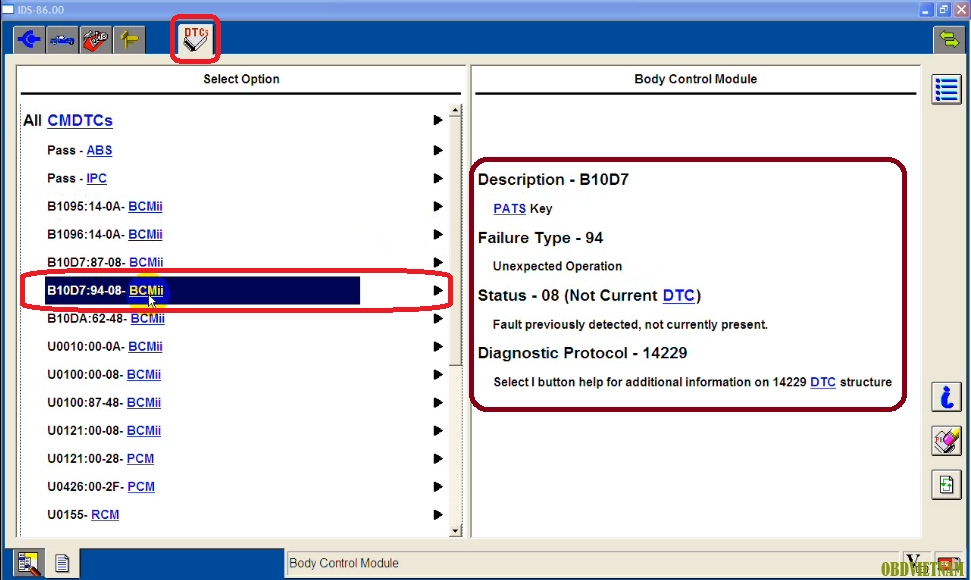The width and height of the screenshot is (971, 580).
Task: Select the U0100:87-48 text
Action: pyautogui.click(x=83, y=402)
